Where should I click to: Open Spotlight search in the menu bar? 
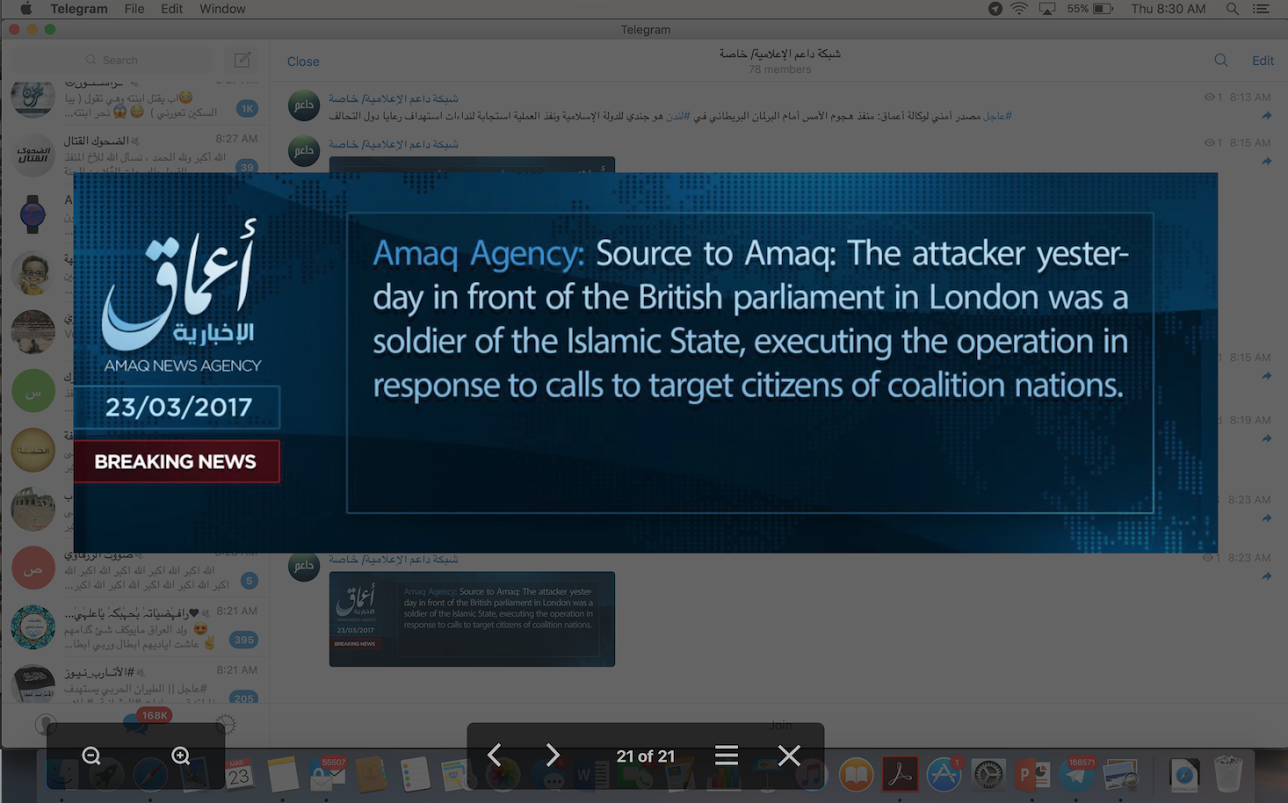[1233, 9]
